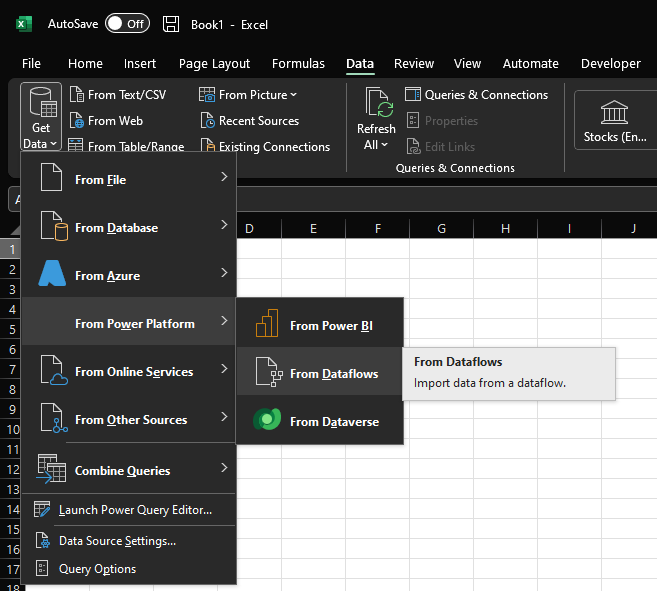Click the From Other Sources icon
This screenshot has width=657, height=591.
54,418
